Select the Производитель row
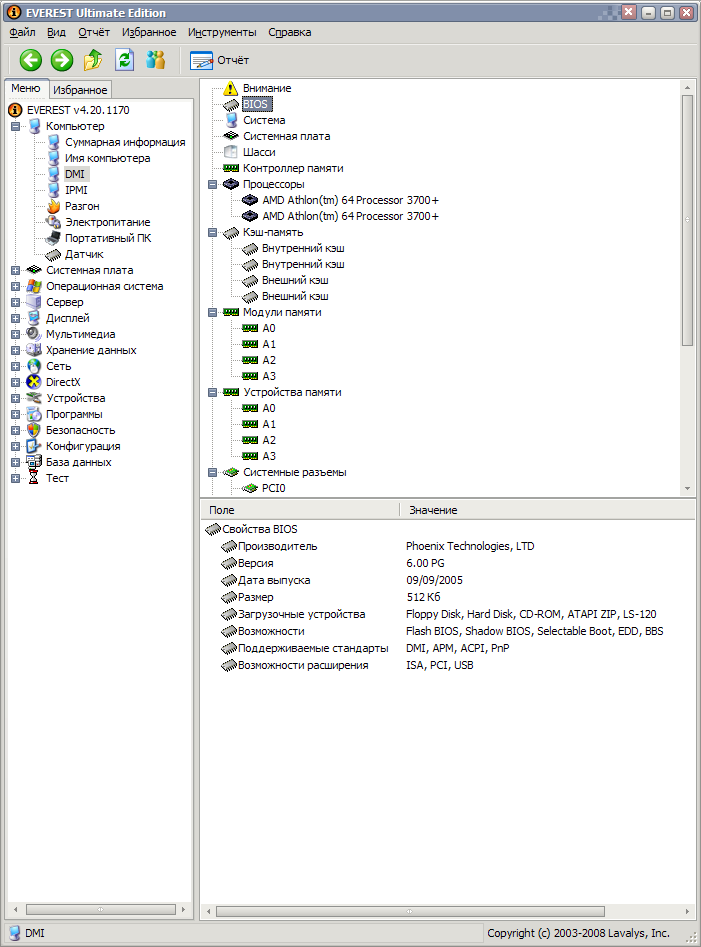 (x=447, y=547)
